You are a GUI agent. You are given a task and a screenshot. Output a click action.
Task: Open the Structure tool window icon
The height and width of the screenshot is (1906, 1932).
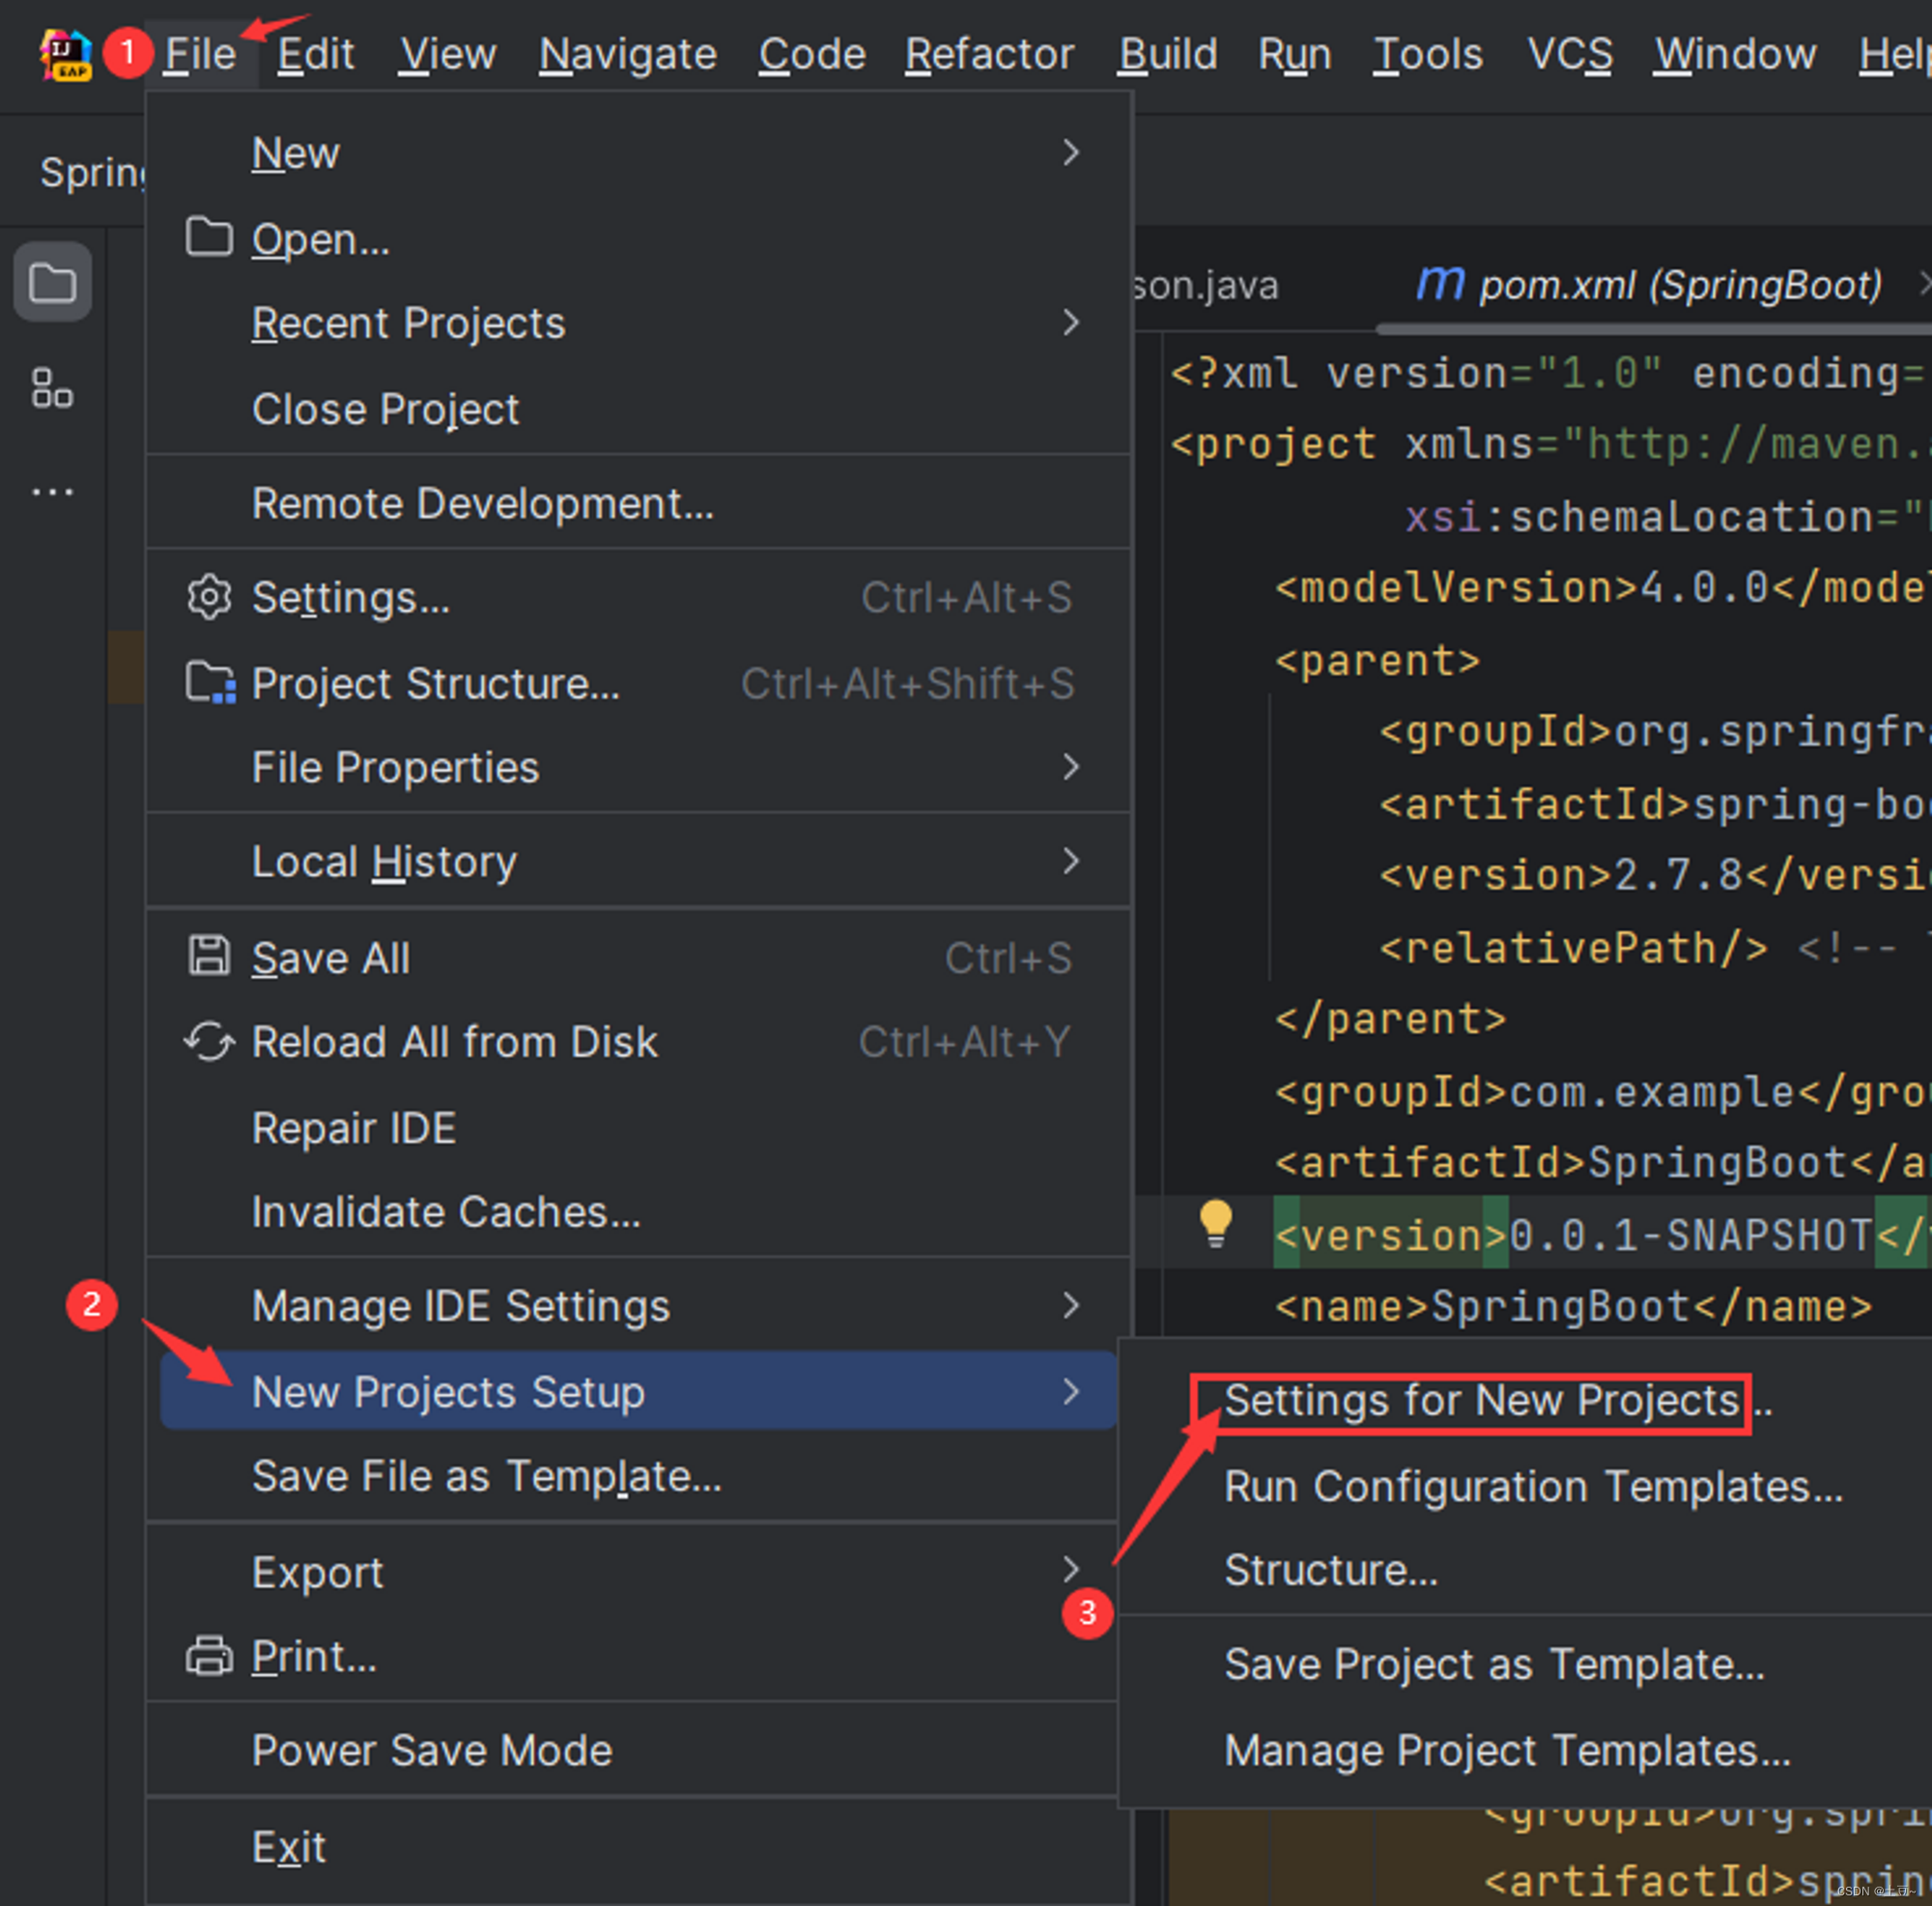coord(52,388)
